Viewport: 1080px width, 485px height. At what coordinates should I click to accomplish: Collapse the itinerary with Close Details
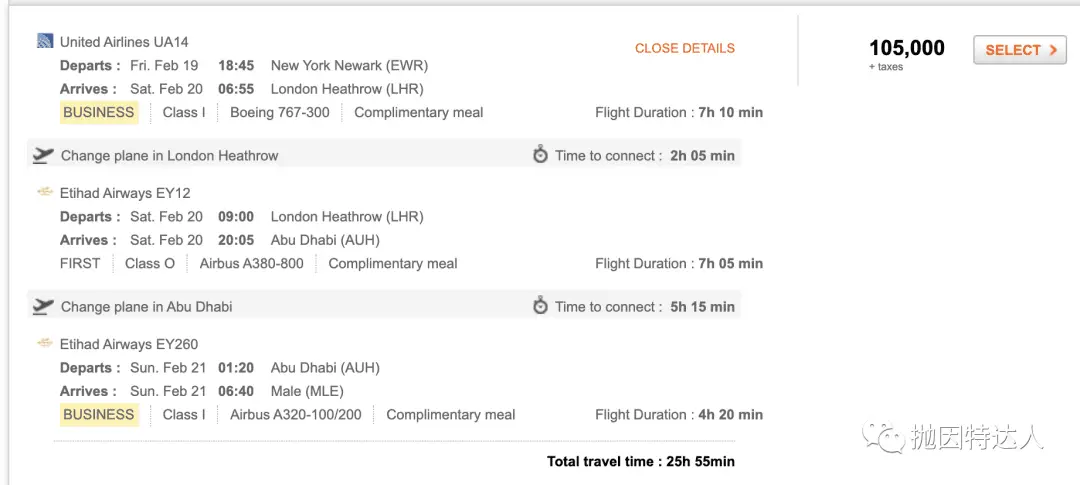click(x=685, y=48)
